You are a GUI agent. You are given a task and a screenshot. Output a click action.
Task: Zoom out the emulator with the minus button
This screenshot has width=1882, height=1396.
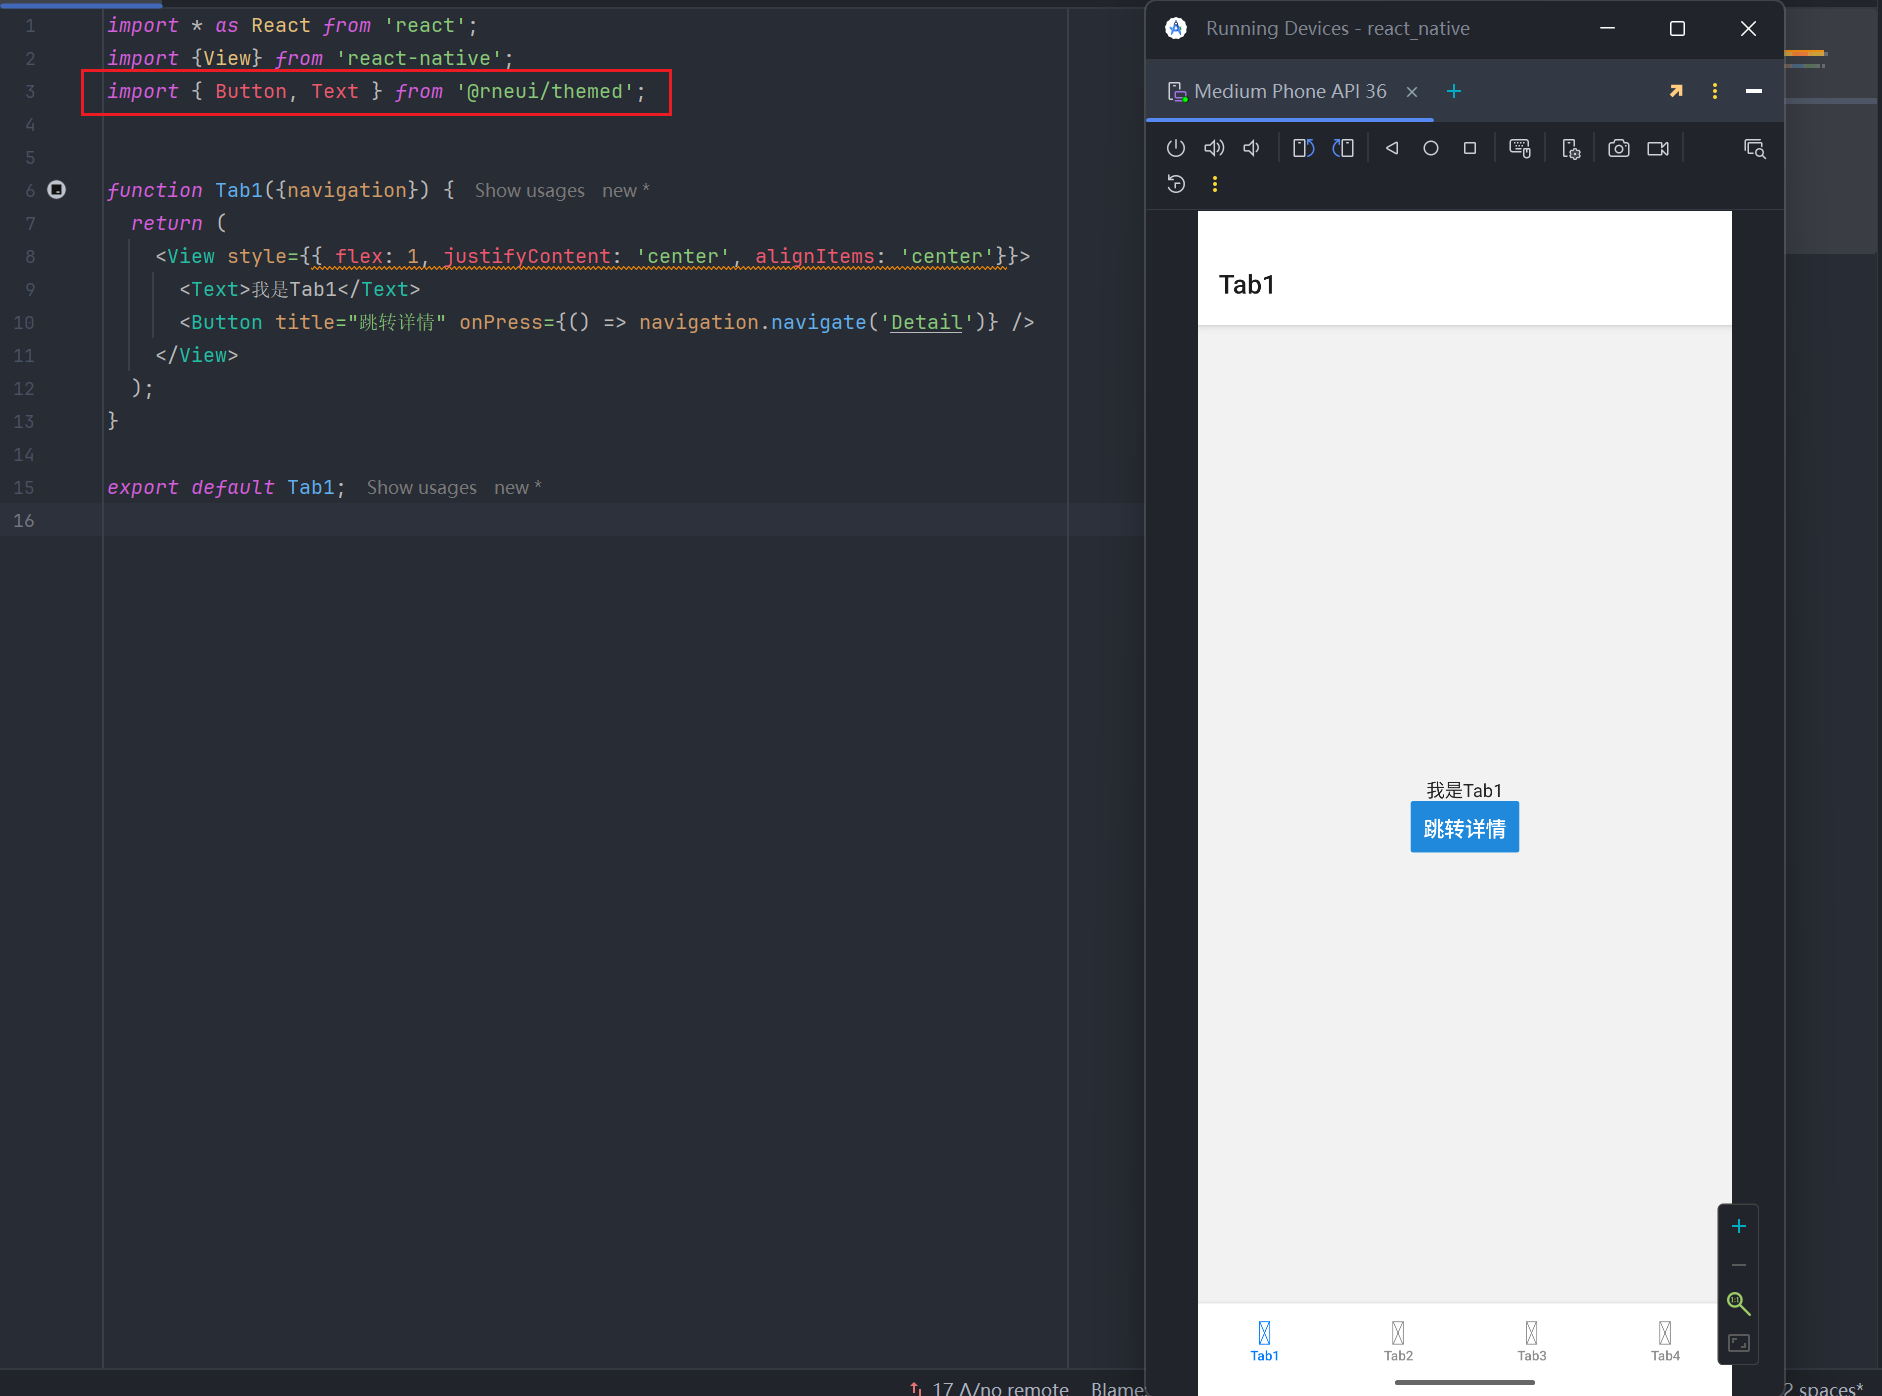[1739, 1265]
